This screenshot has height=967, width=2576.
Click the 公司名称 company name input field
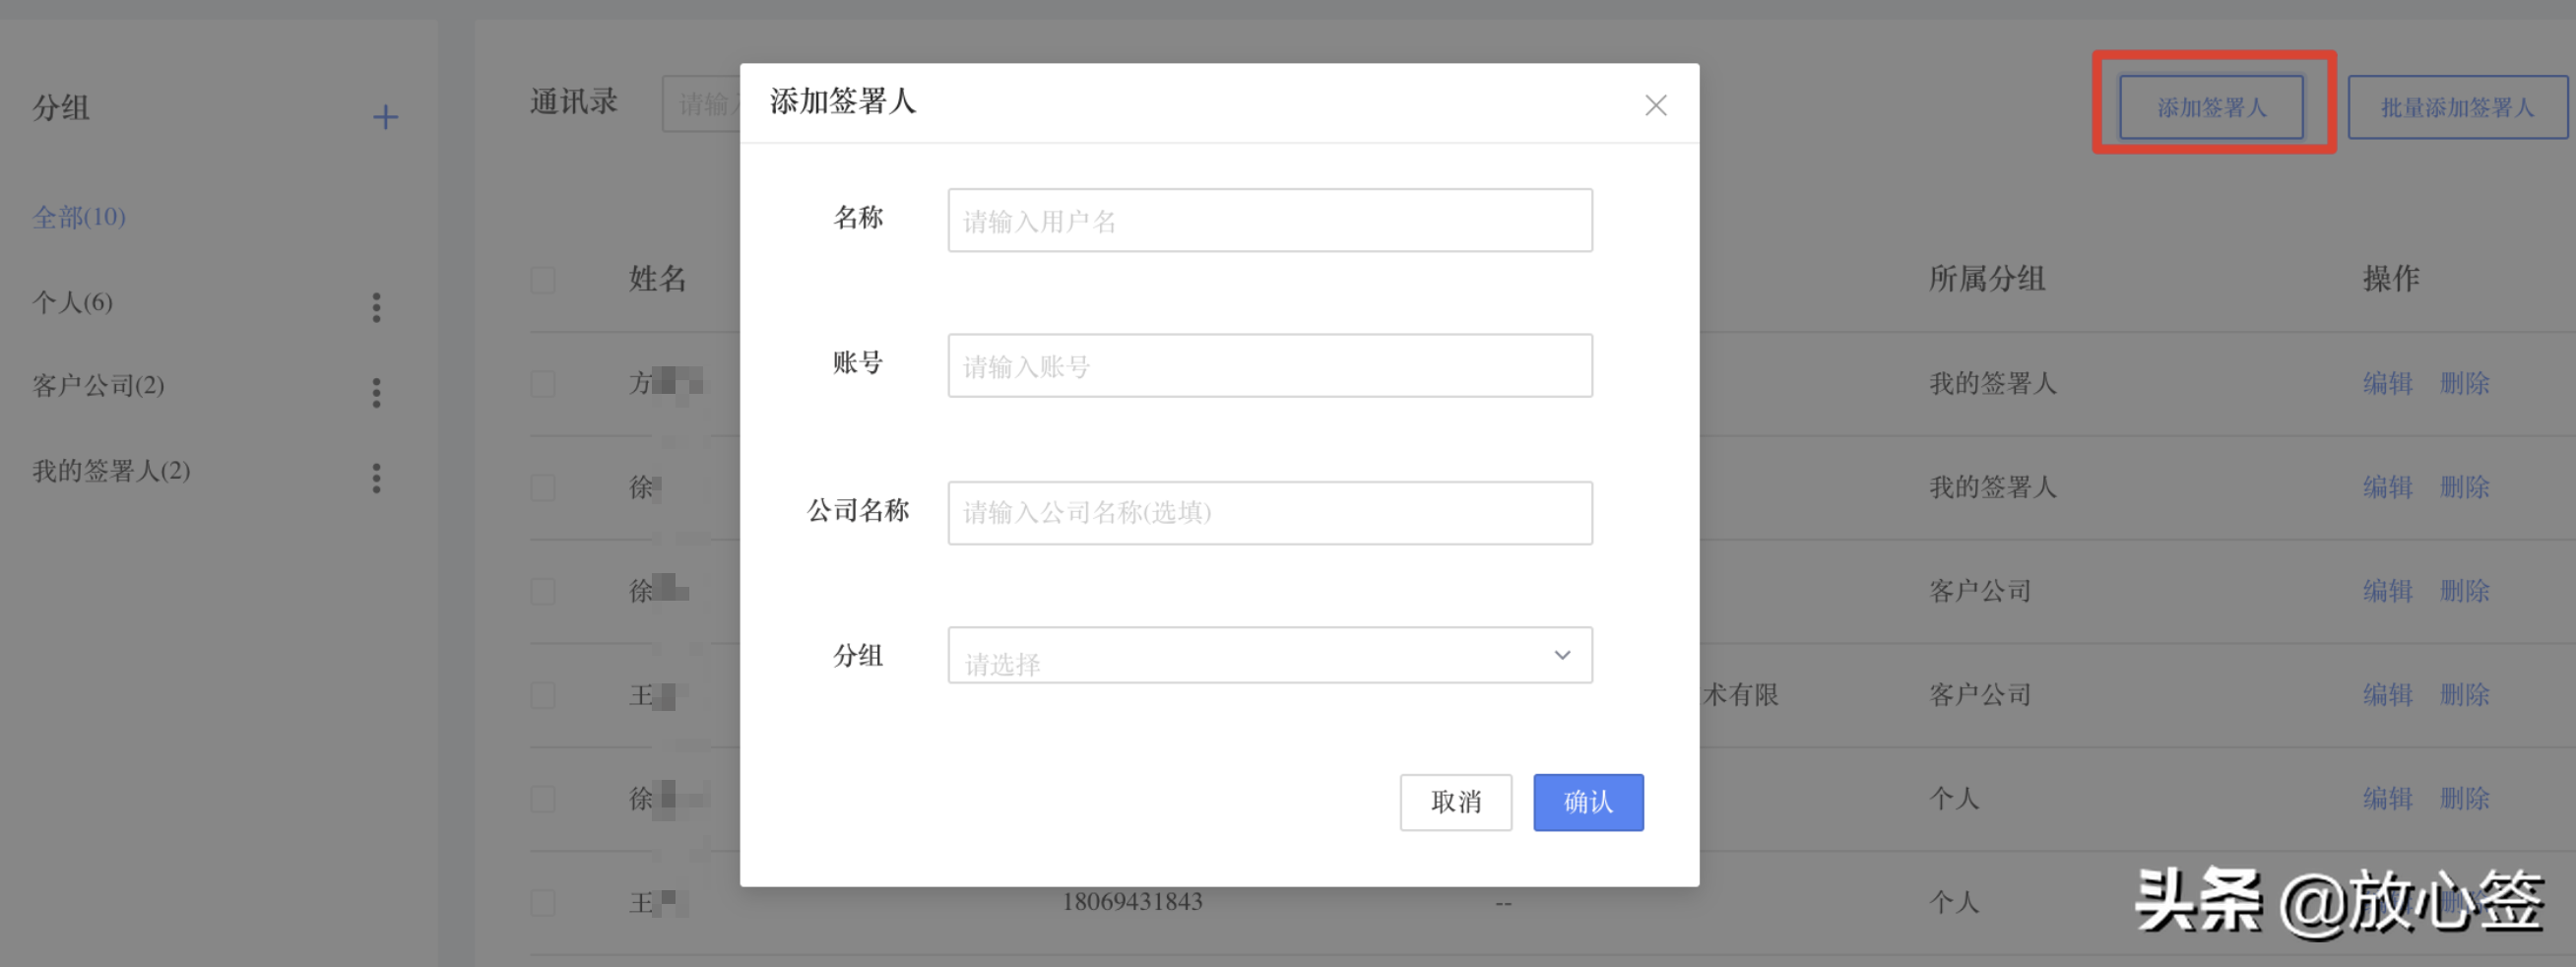pyautogui.click(x=1270, y=512)
